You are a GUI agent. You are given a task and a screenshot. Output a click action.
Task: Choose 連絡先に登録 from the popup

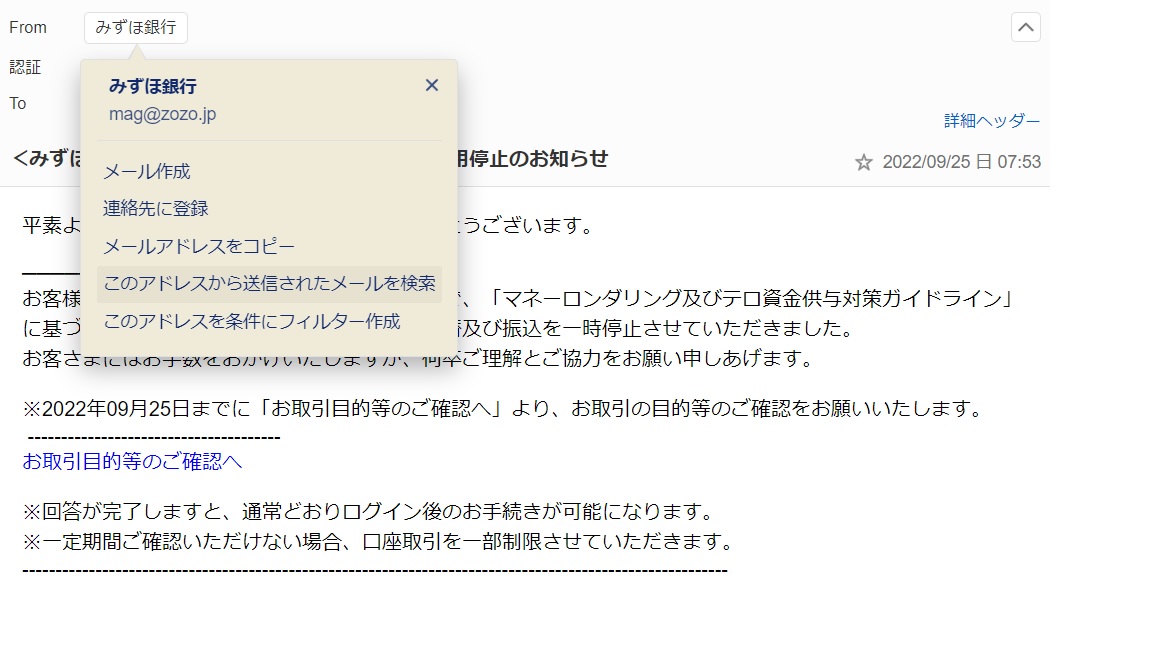click(x=156, y=209)
